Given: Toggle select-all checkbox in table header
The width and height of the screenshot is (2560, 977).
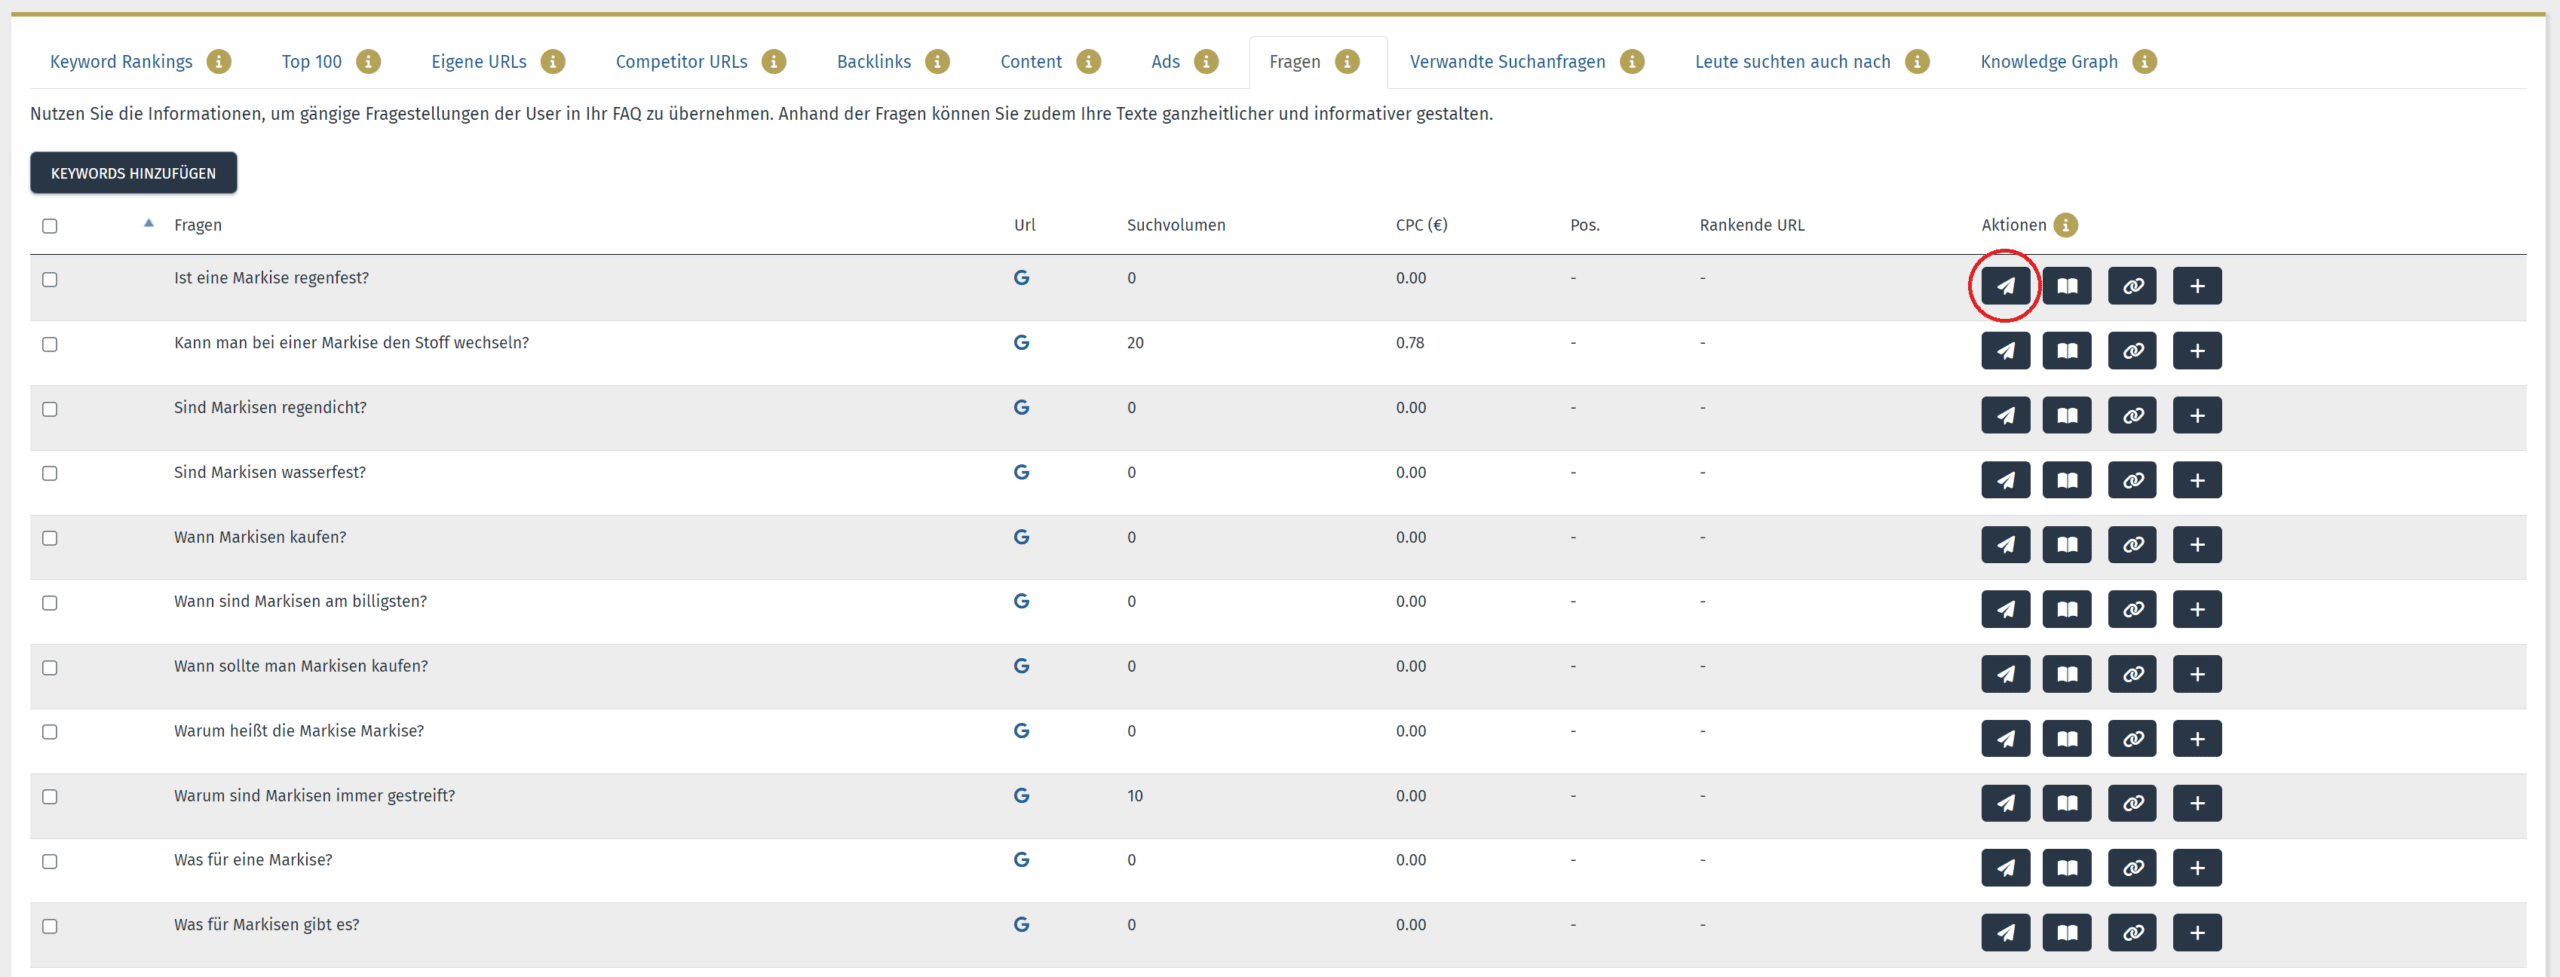Looking at the screenshot, I should coord(50,226).
